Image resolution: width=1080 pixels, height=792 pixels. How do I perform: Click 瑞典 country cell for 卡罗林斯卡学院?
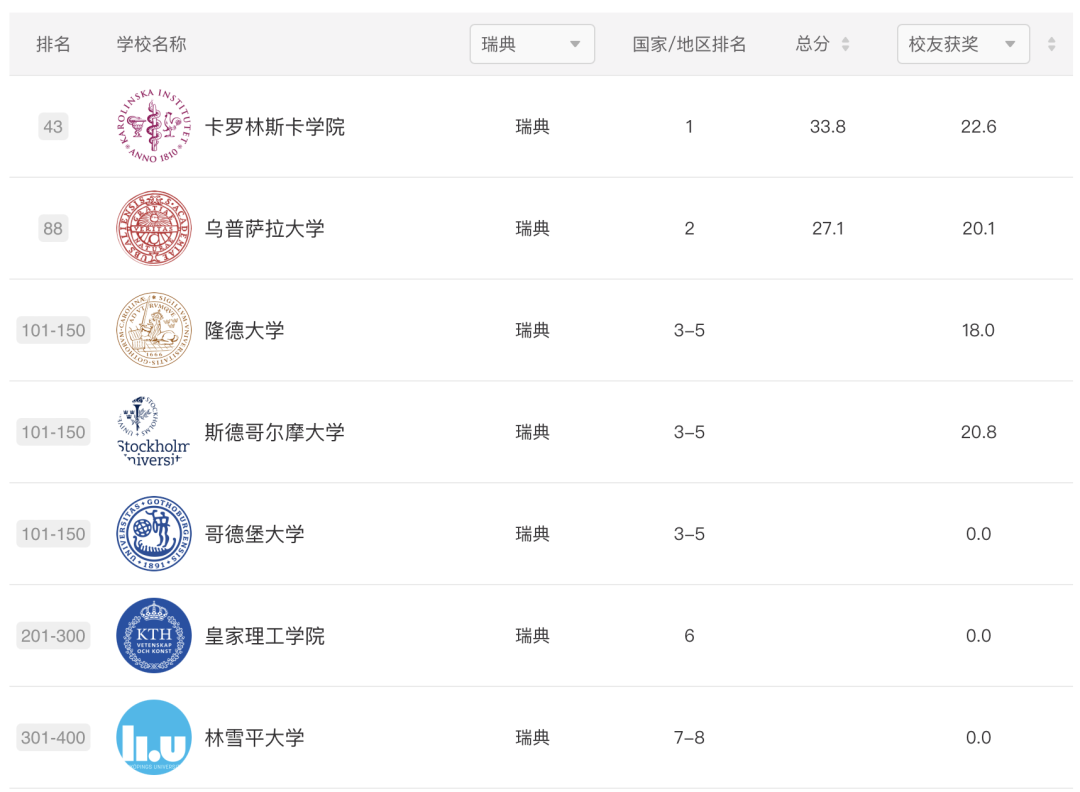tap(532, 127)
